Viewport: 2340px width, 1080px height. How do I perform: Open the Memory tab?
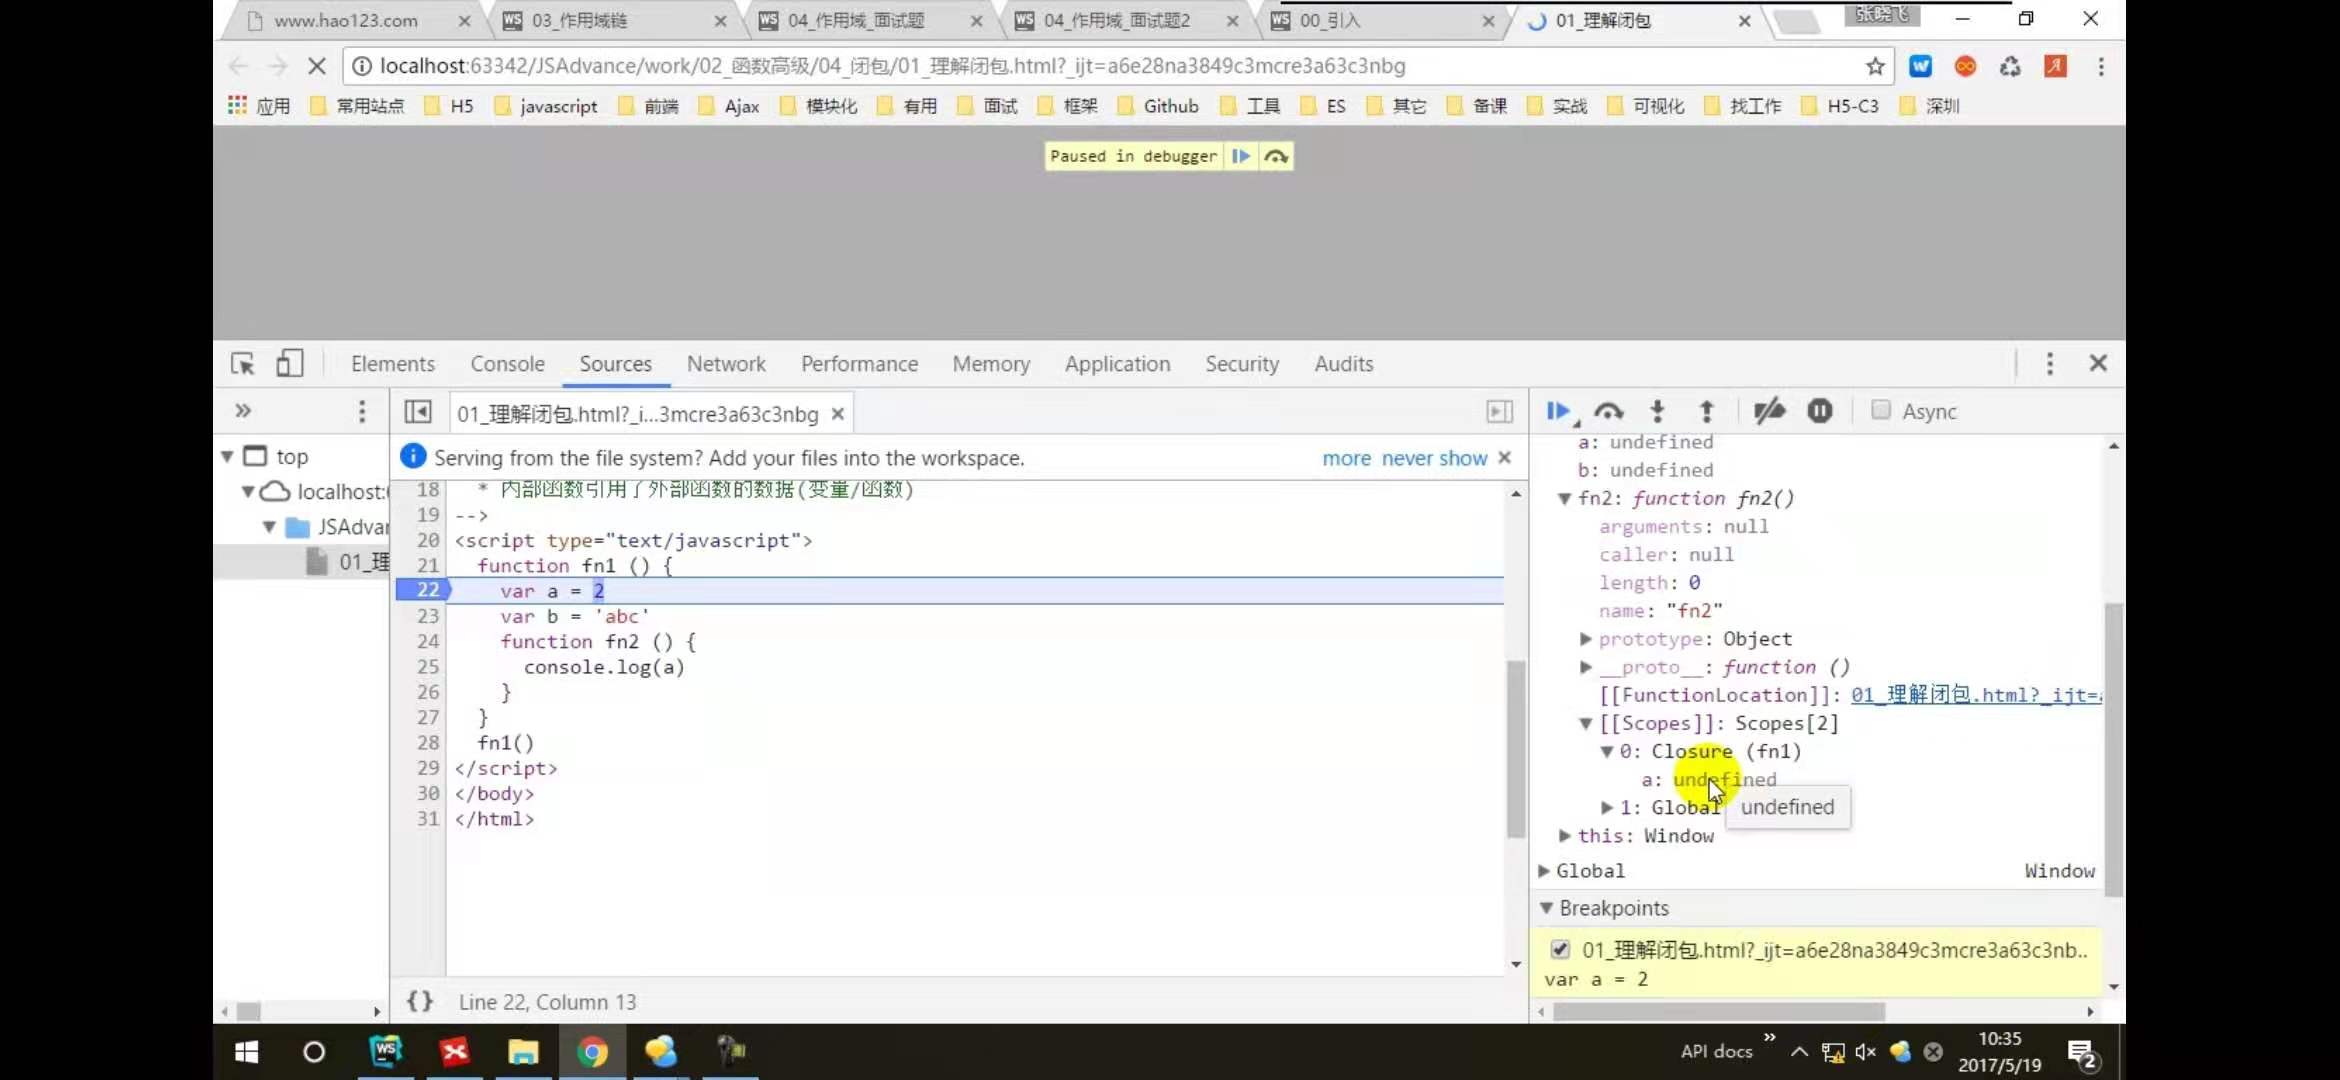coord(991,364)
